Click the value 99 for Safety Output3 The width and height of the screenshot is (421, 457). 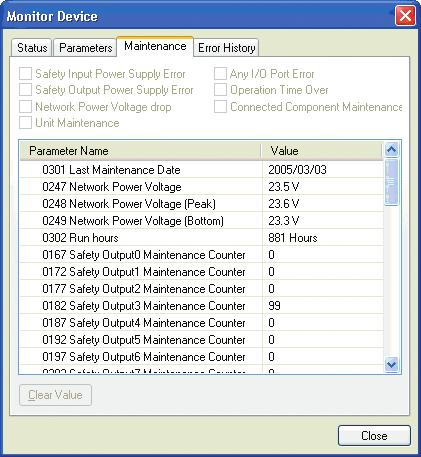pyautogui.click(x=274, y=306)
